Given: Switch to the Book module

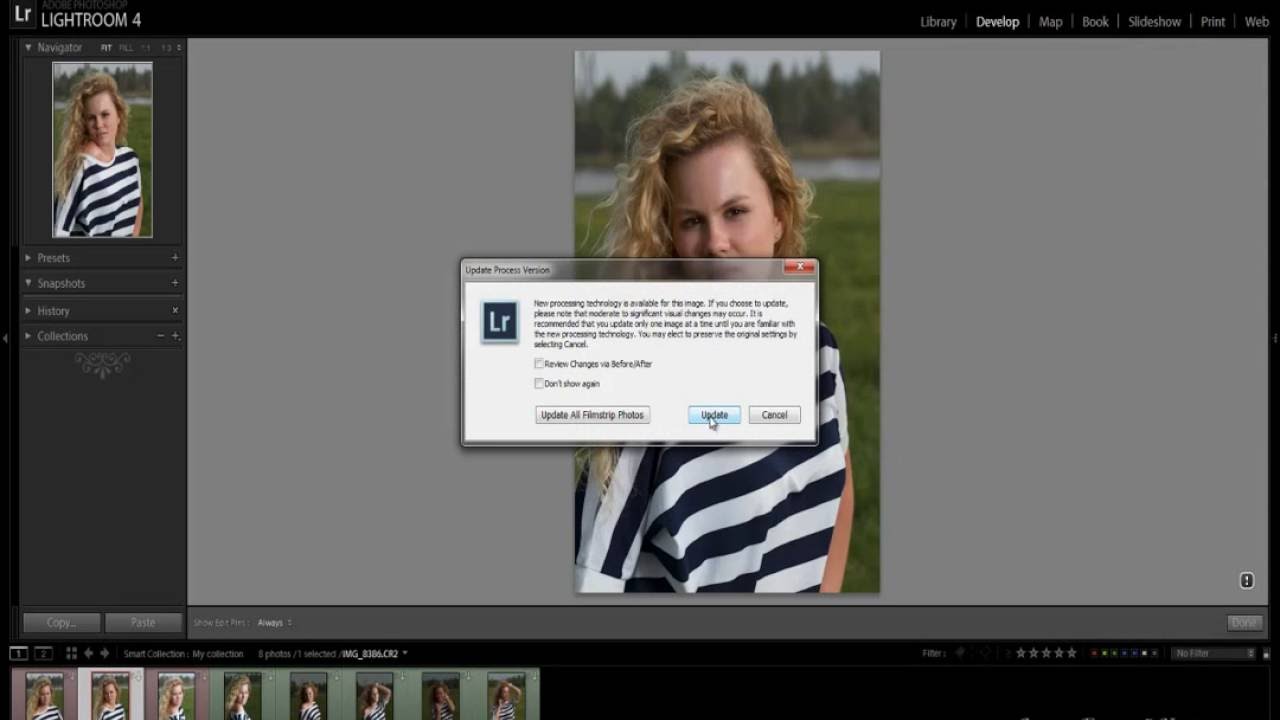Looking at the screenshot, I should pos(1095,22).
